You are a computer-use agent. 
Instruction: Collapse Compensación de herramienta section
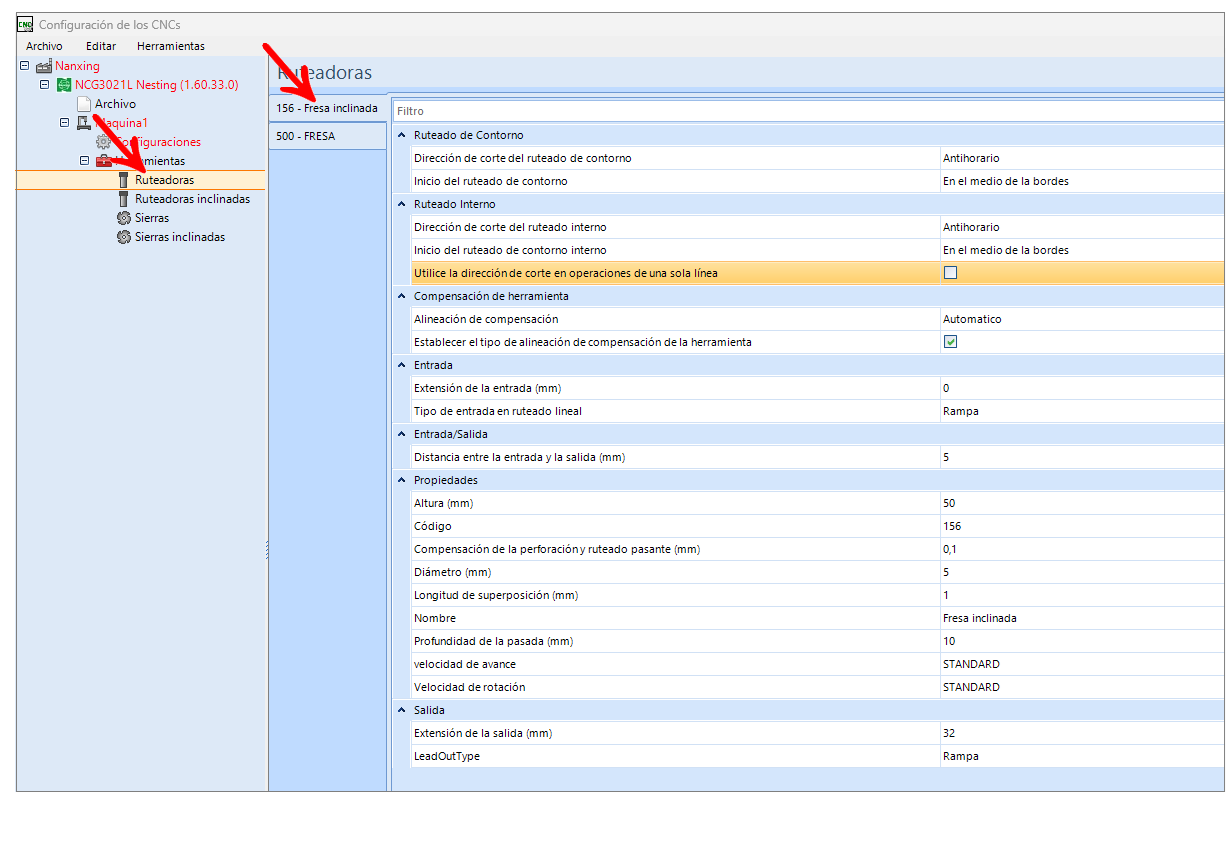pyautogui.click(x=401, y=296)
